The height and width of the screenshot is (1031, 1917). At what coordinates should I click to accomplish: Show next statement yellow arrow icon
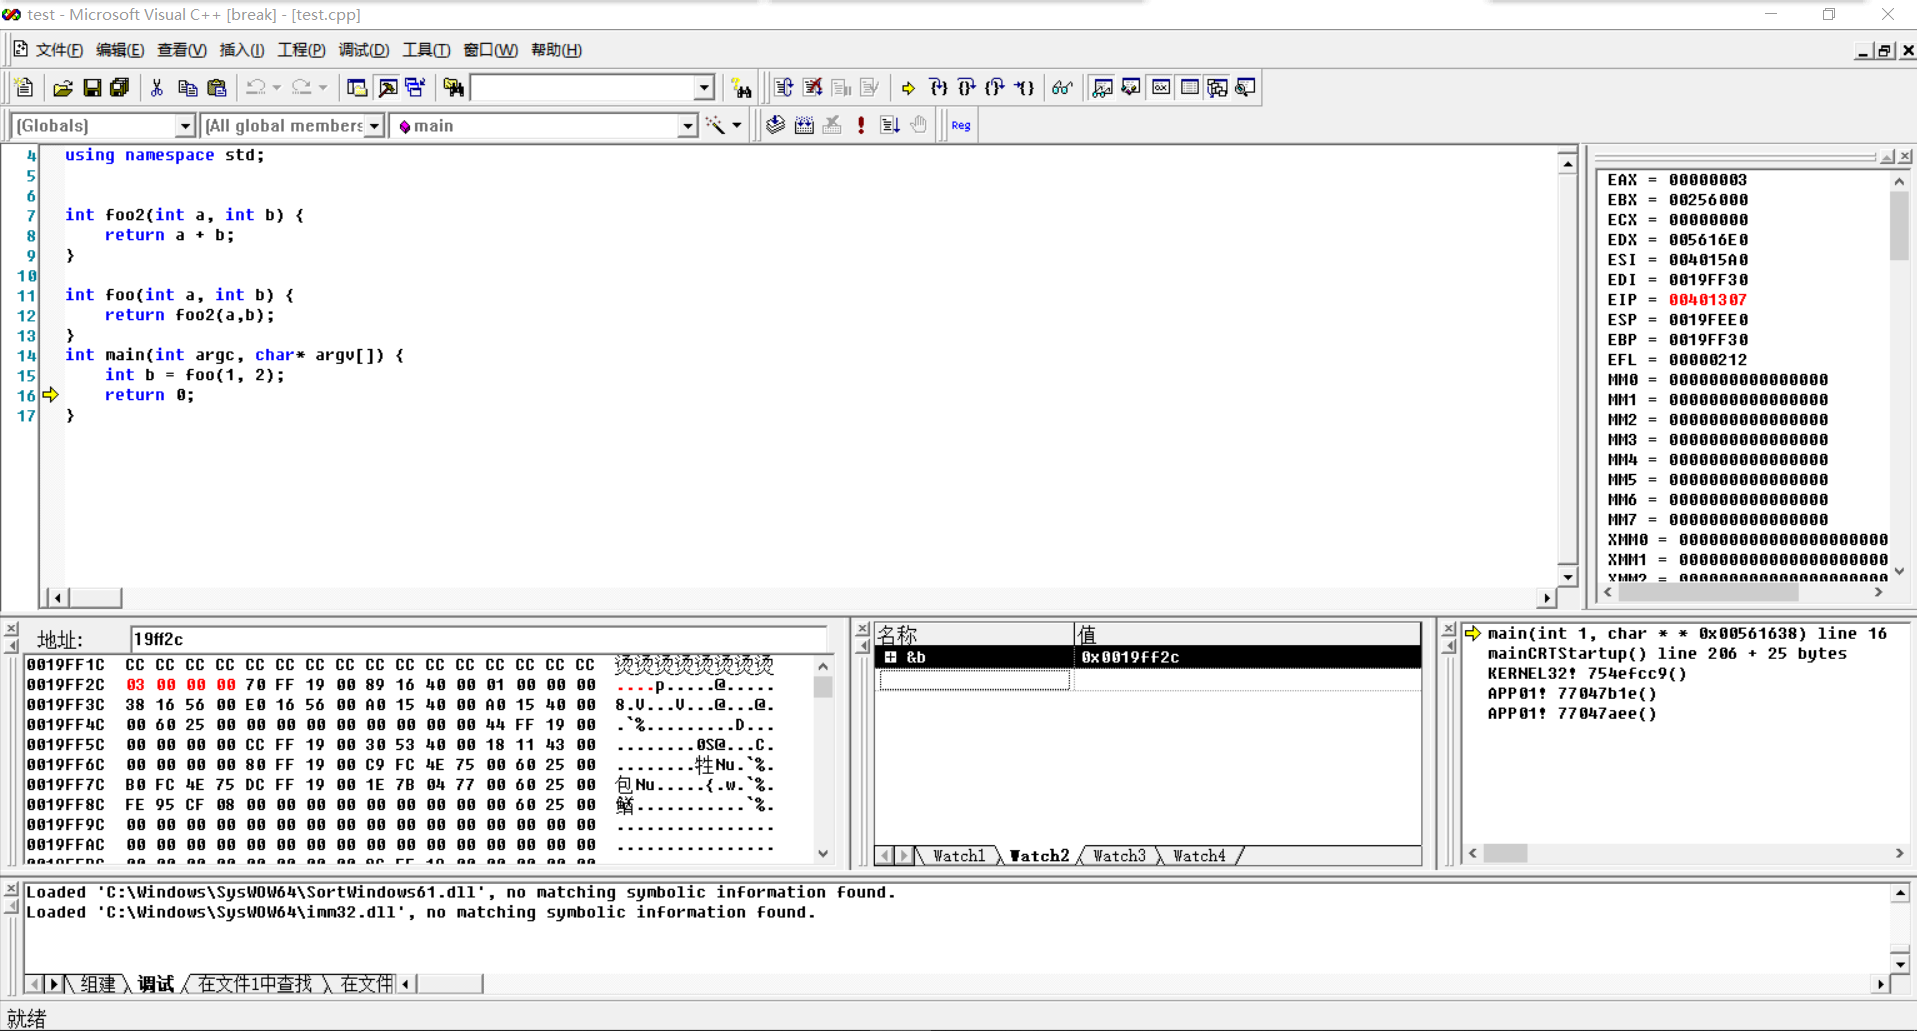coord(908,88)
